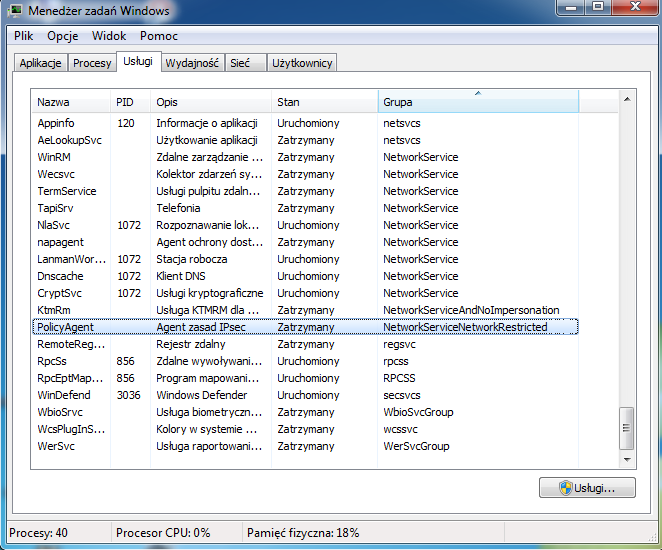Select the Wecsvc service row

click(305, 174)
